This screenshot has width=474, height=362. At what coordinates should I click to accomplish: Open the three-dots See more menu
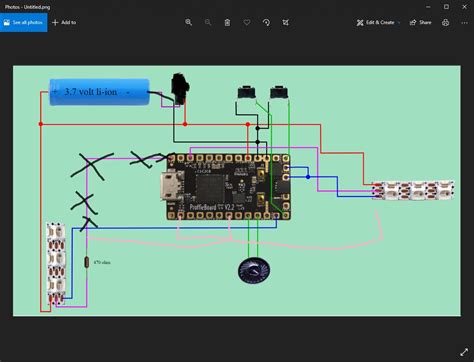click(465, 22)
